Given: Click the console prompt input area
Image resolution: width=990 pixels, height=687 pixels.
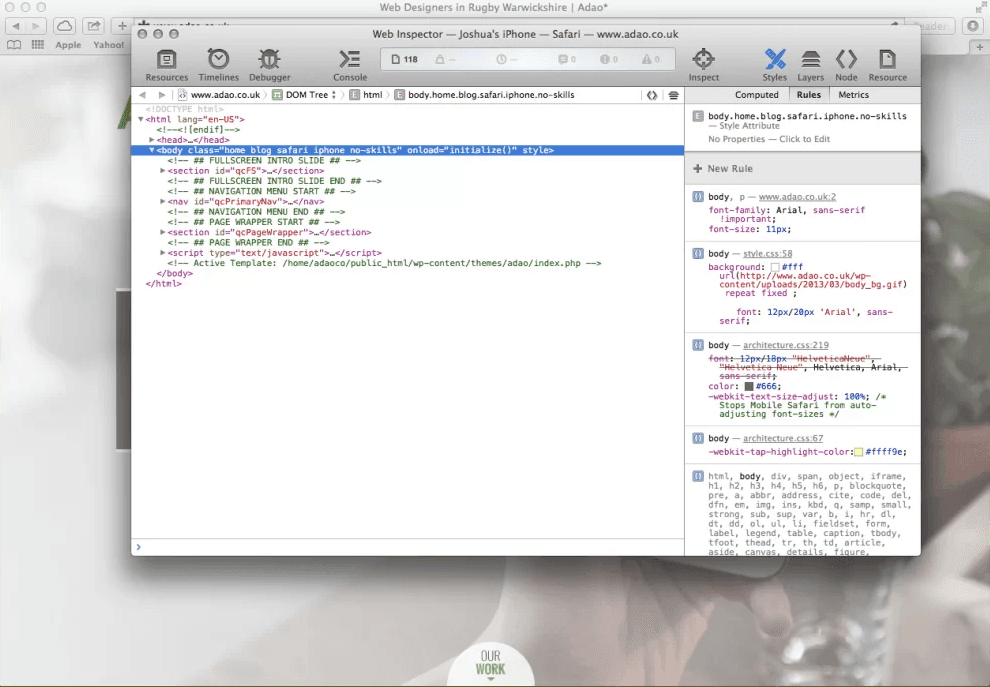Looking at the screenshot, I should 400,547.
